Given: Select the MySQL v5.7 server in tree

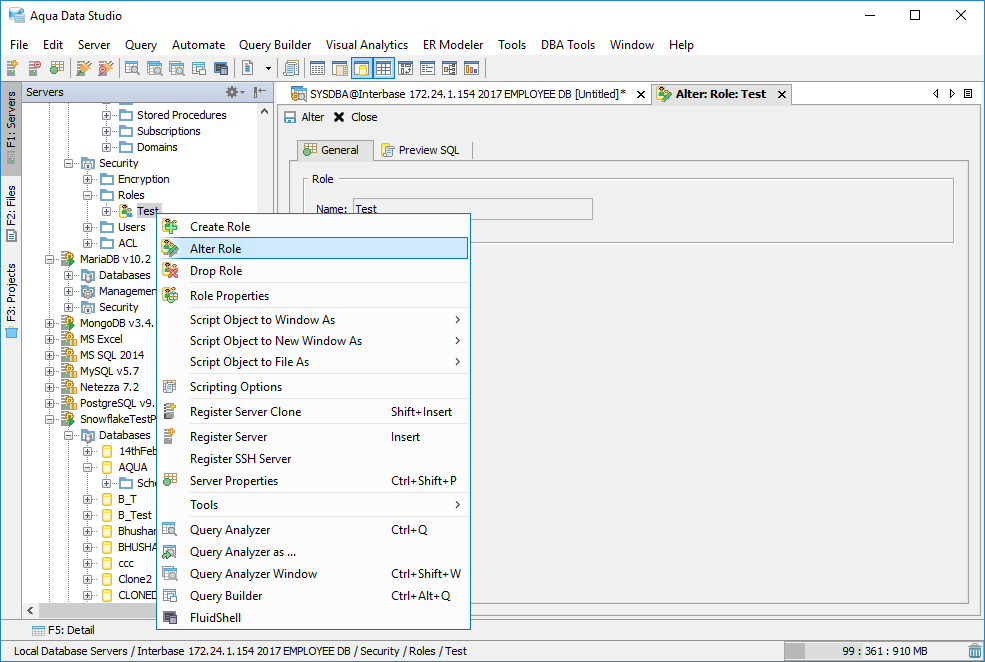Looking at the screenshot, I should tap(109, 371).
